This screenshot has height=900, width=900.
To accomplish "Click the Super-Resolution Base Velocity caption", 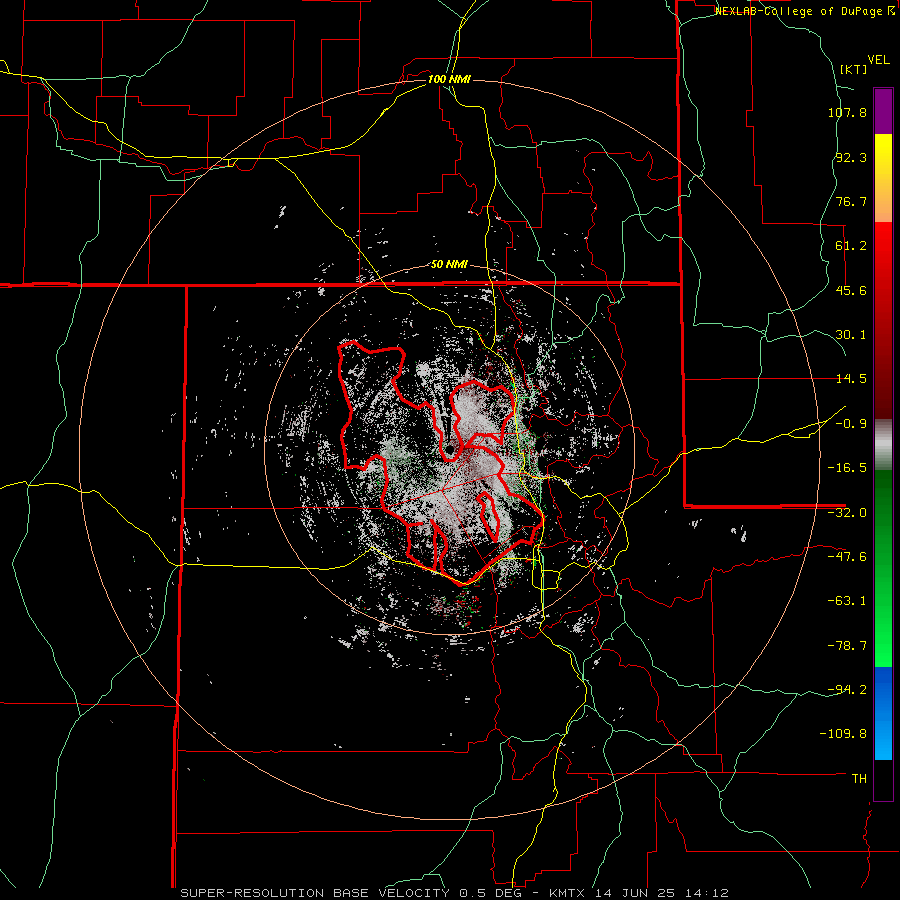I will [x=454, y=893].
